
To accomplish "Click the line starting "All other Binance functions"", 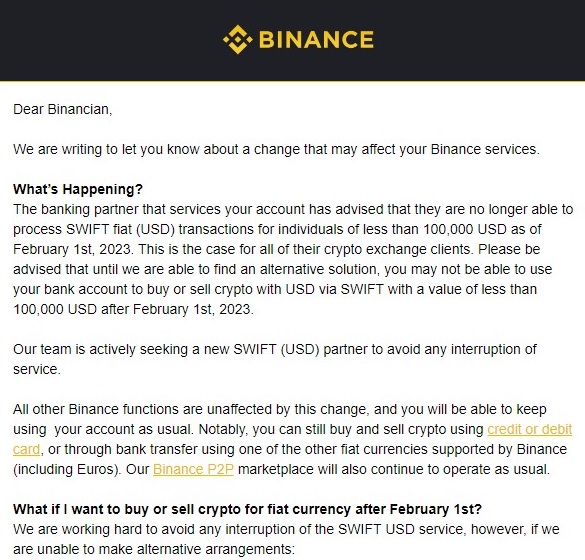I will tap(280, 409).
